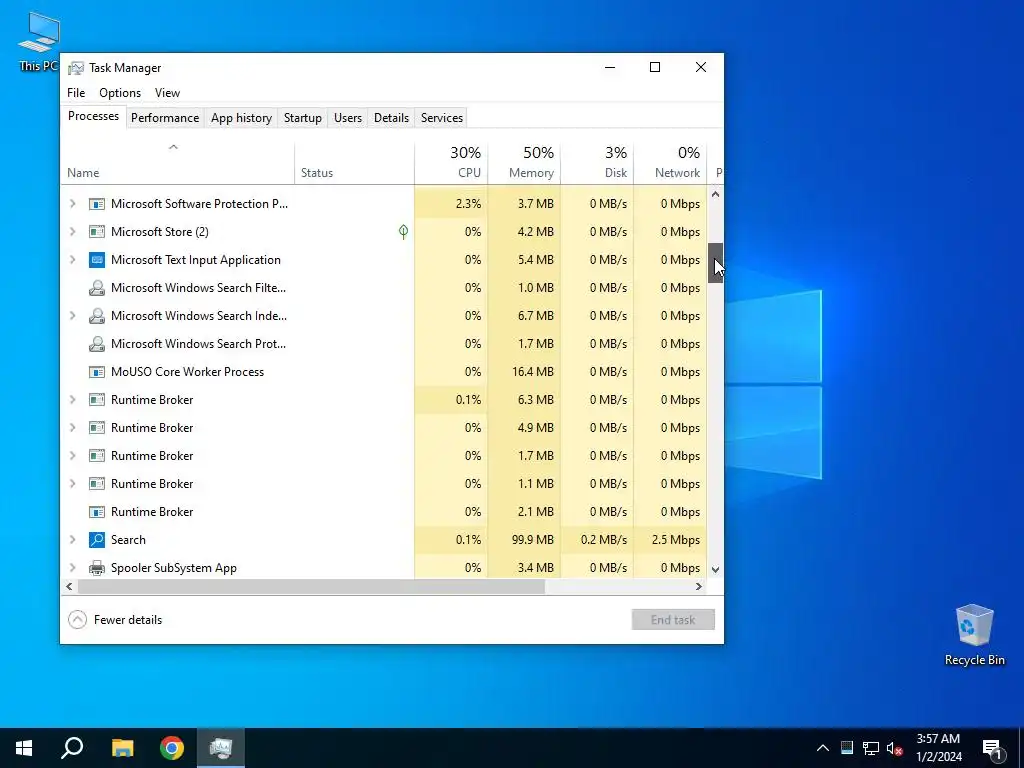Click the Microsoft Text Input Application icon

(97, 260)
